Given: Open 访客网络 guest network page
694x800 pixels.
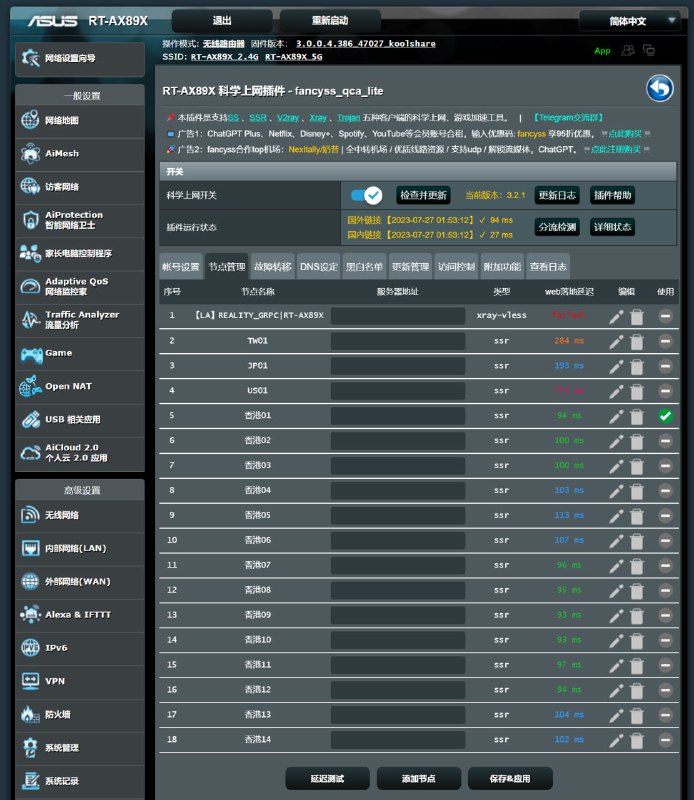Looking at the screenshot, I should click(x=80, y=187).
